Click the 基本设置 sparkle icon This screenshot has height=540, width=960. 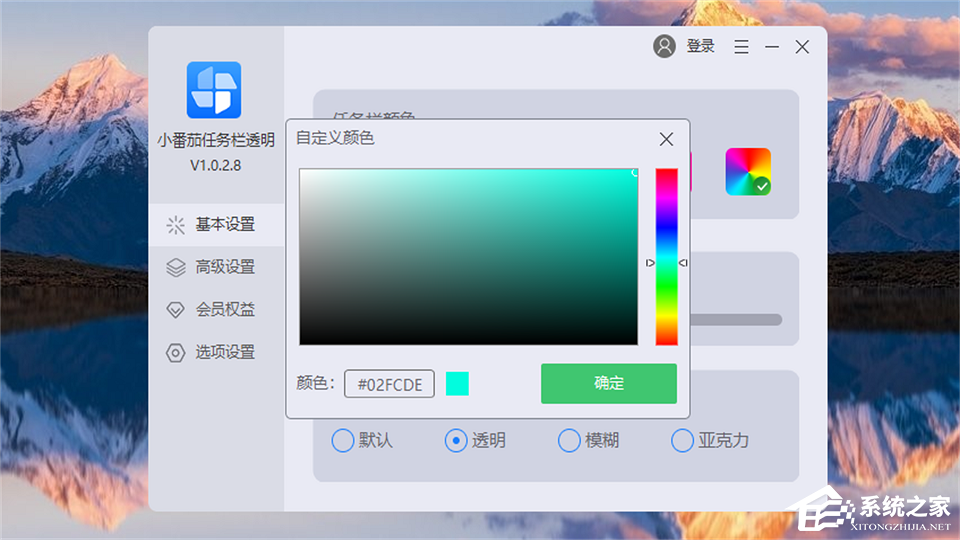[175, 225]
